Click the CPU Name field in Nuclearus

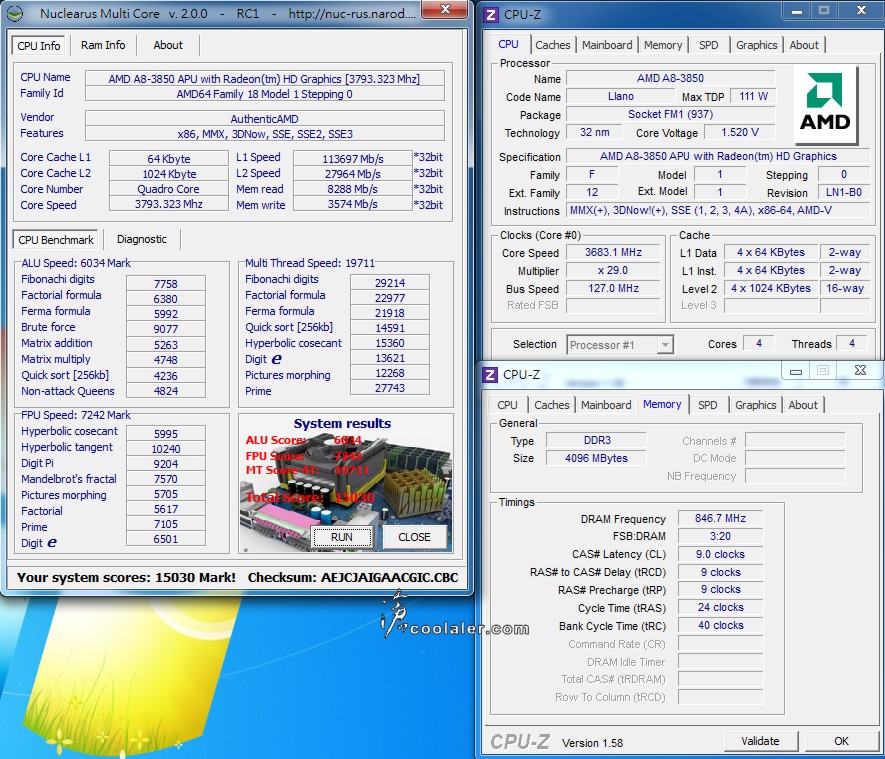[x=264, y=78]
